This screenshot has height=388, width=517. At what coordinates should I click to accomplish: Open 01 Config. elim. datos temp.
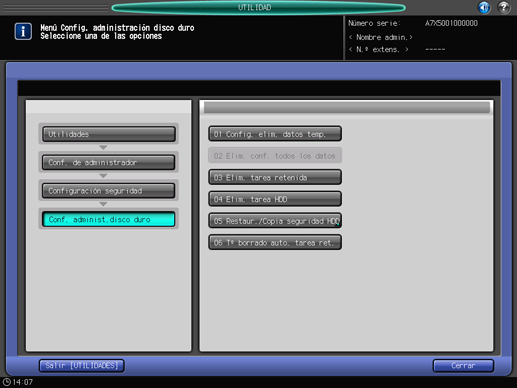275,134
